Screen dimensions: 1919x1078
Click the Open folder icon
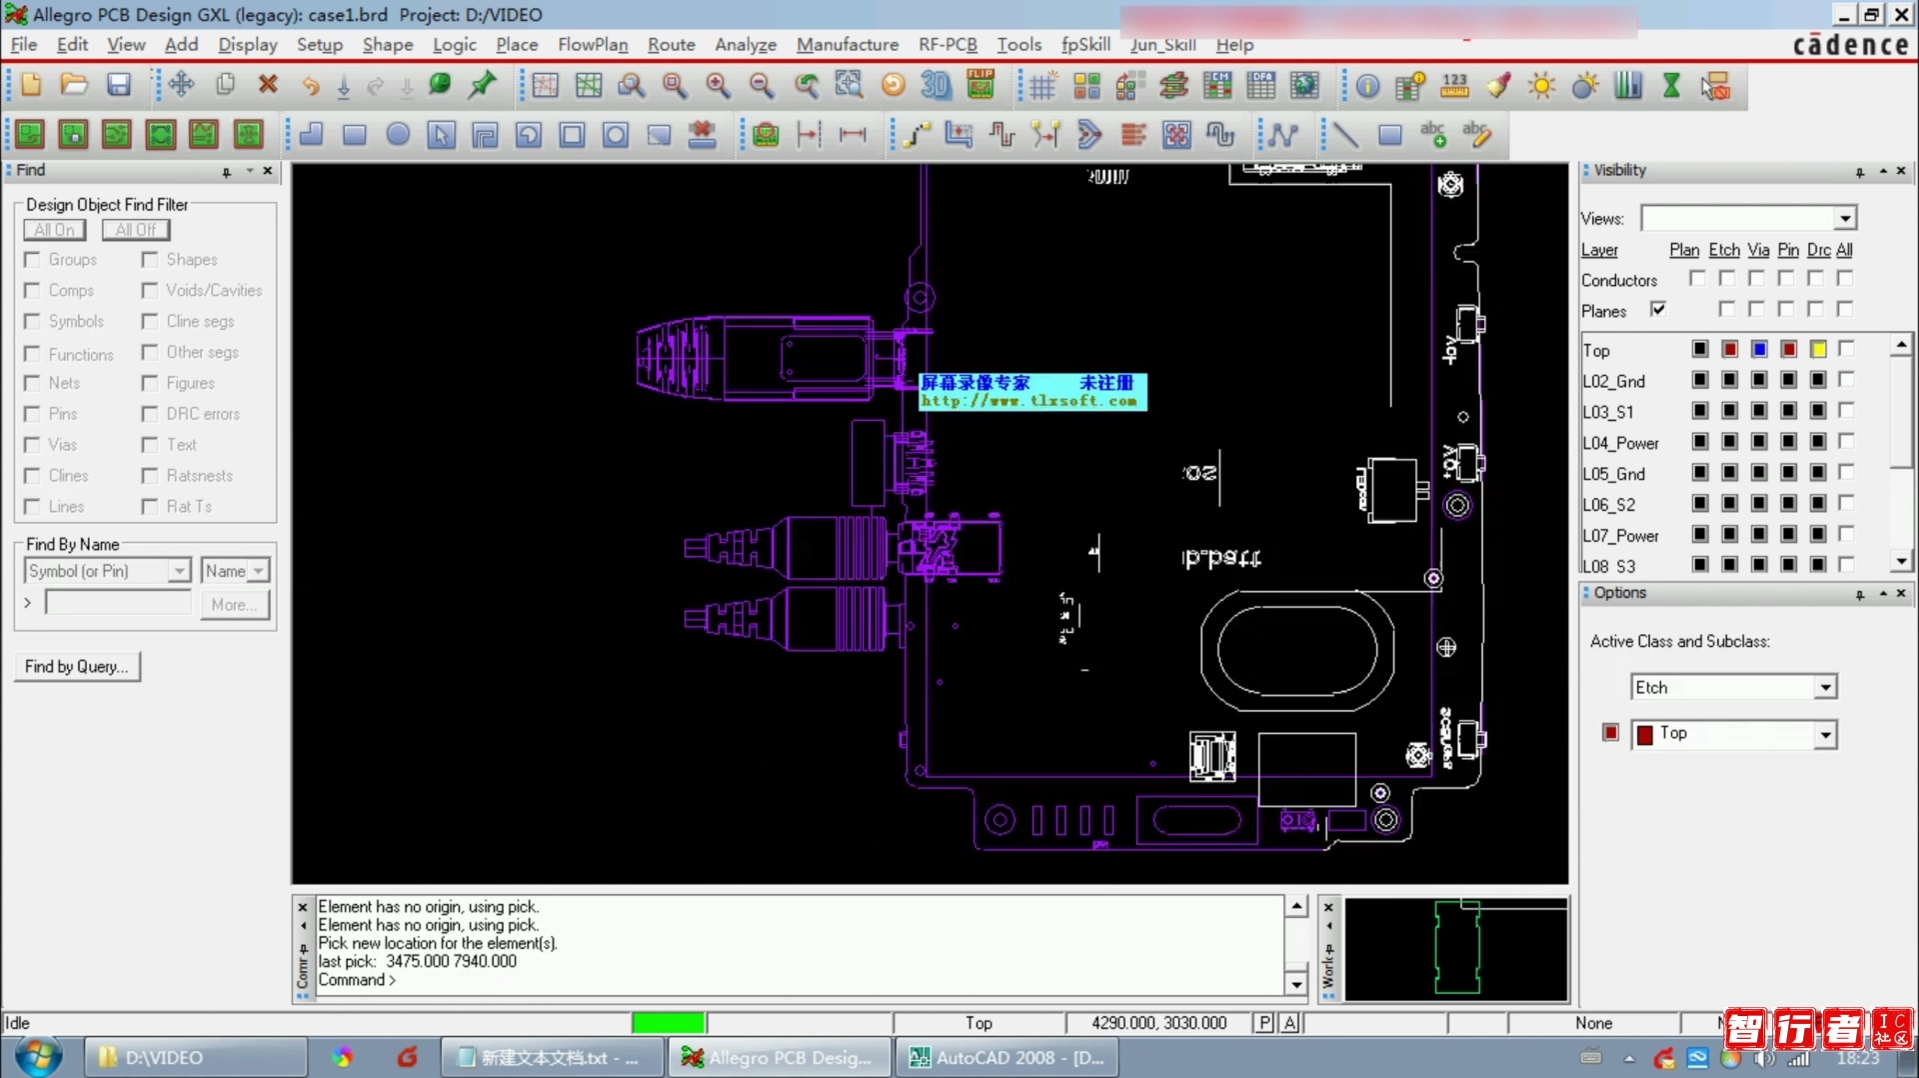(74, 85)
